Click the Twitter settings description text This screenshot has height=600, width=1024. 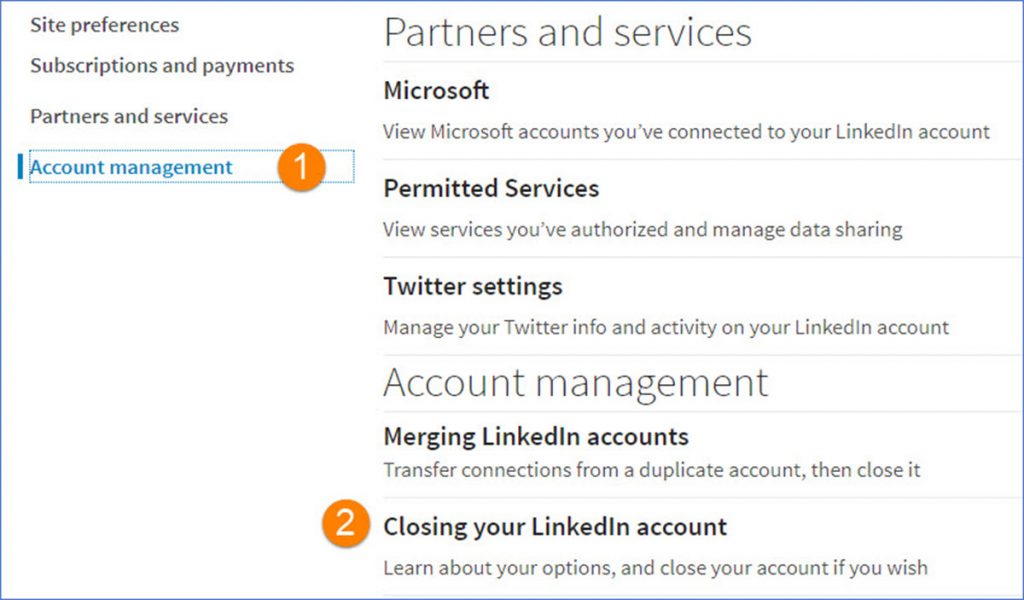click(x=665, y=327)
